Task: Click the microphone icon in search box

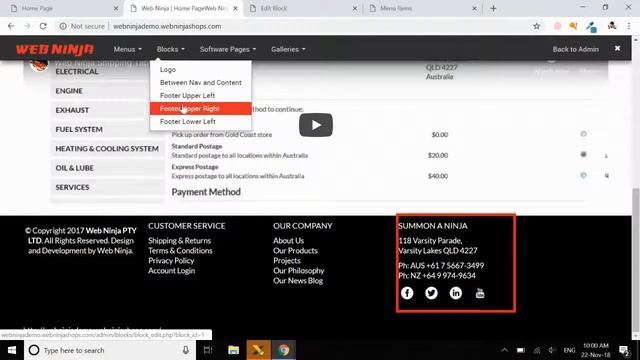Action: click(186, 350)
